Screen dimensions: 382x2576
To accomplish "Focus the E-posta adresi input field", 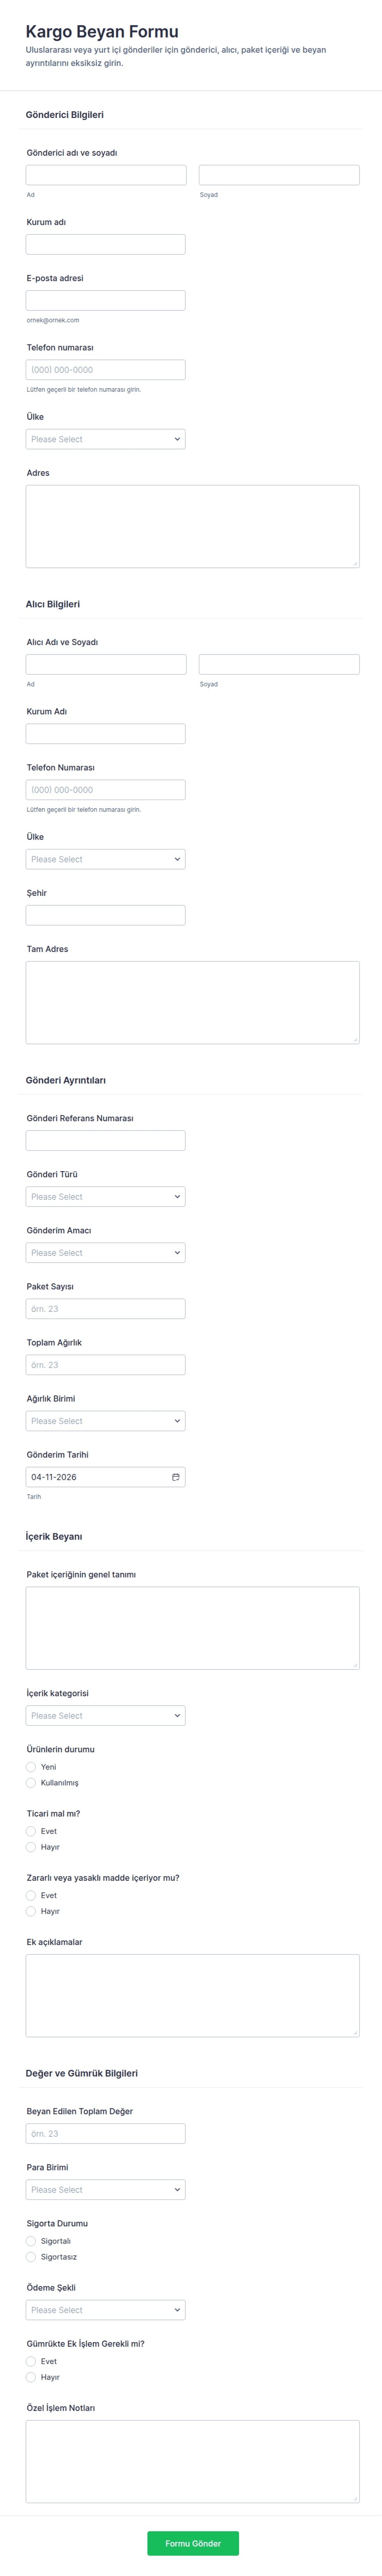I will point(105,300).
